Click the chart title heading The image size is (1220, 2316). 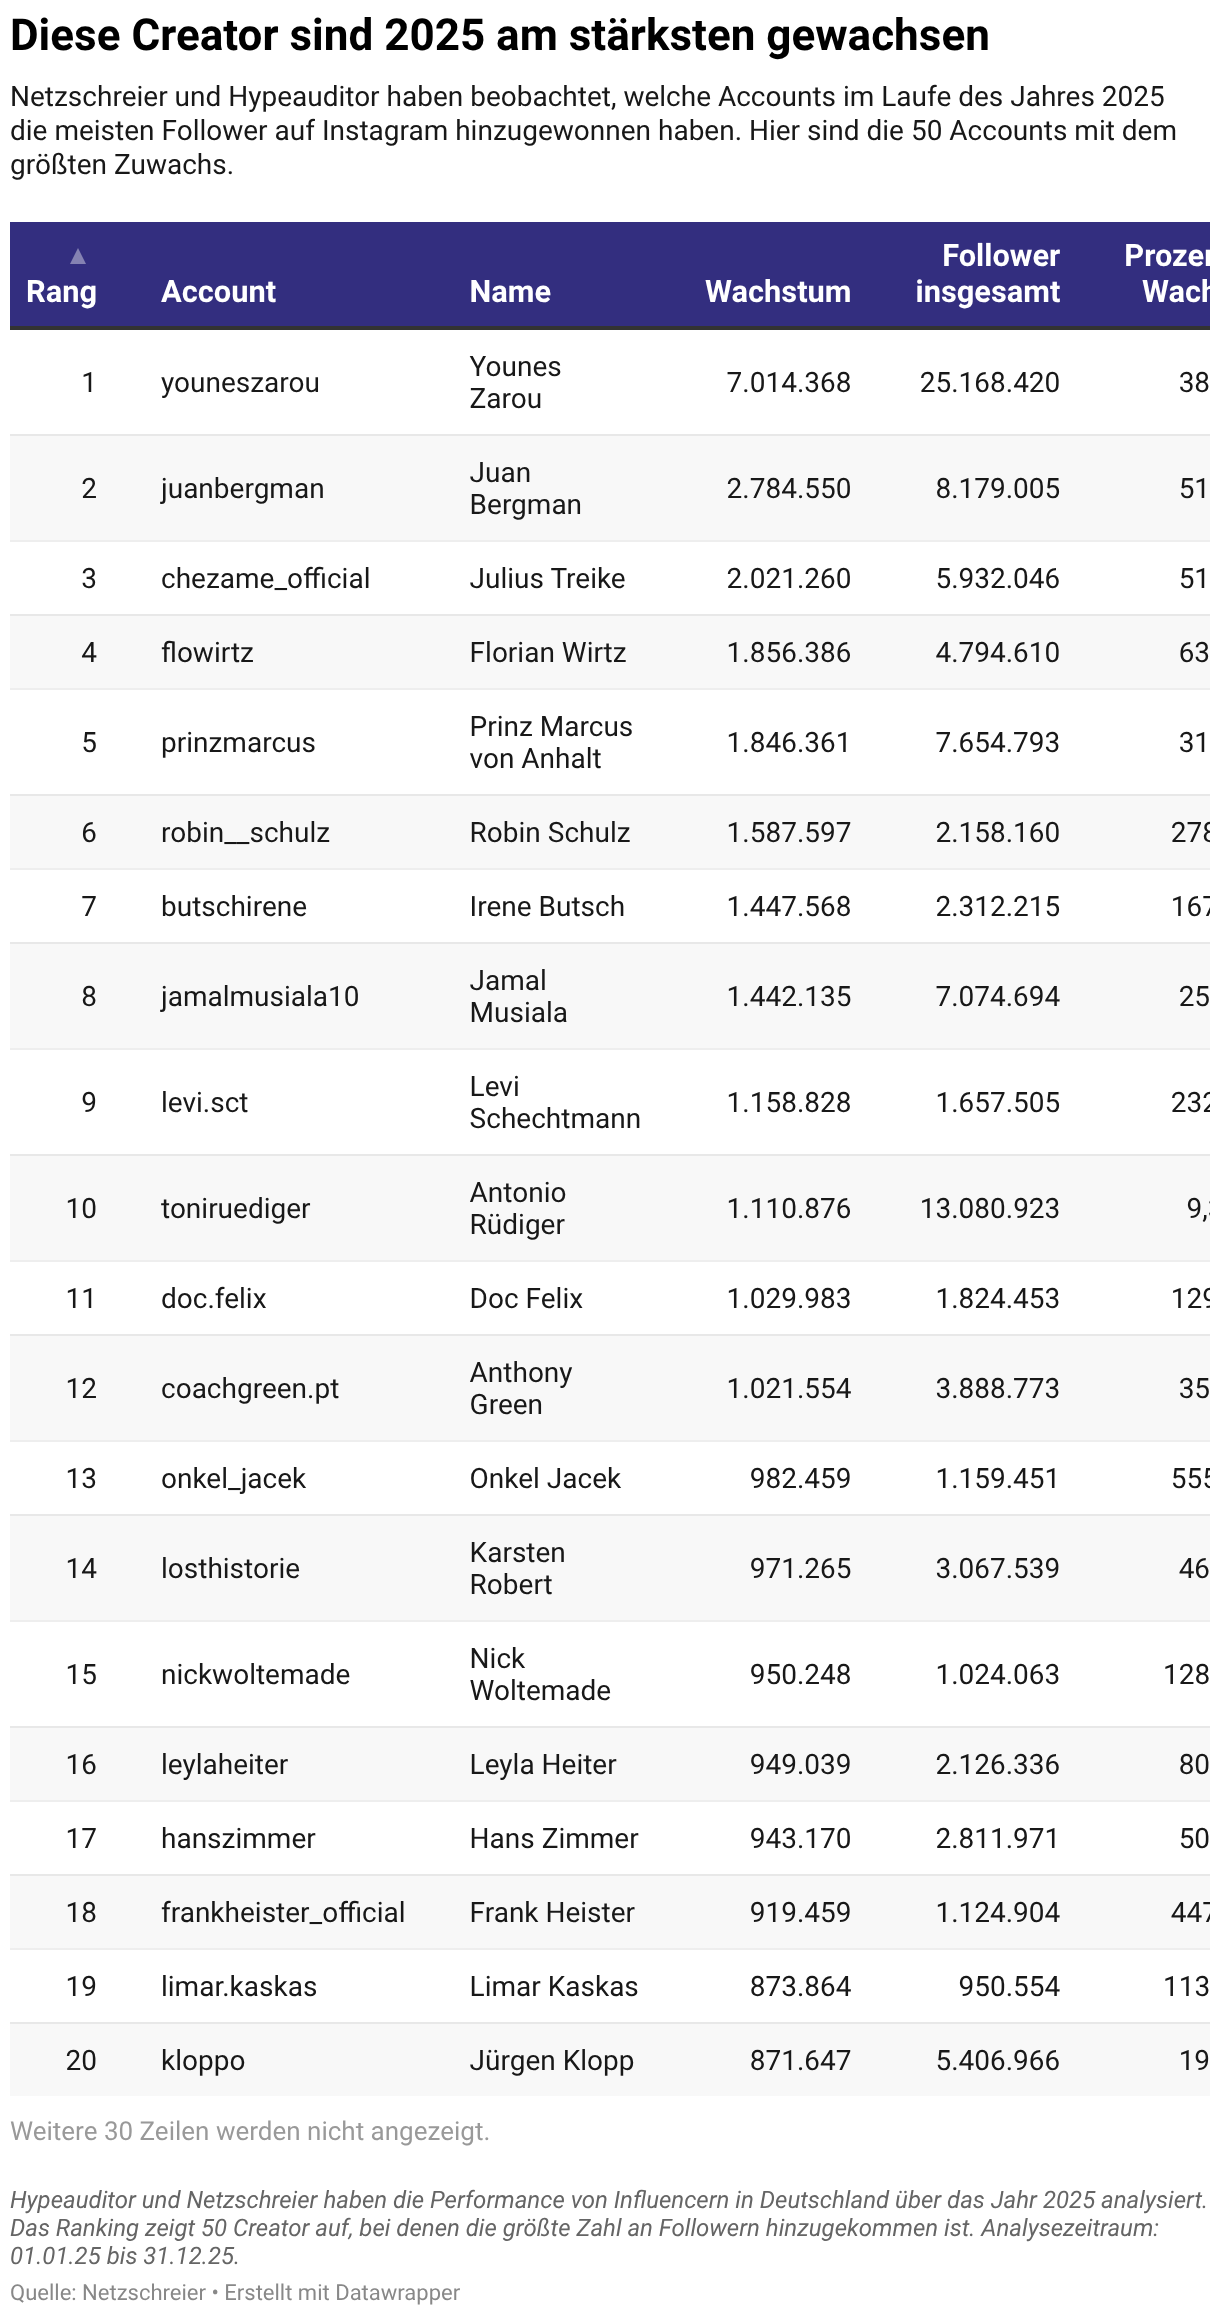pos(500,35)
